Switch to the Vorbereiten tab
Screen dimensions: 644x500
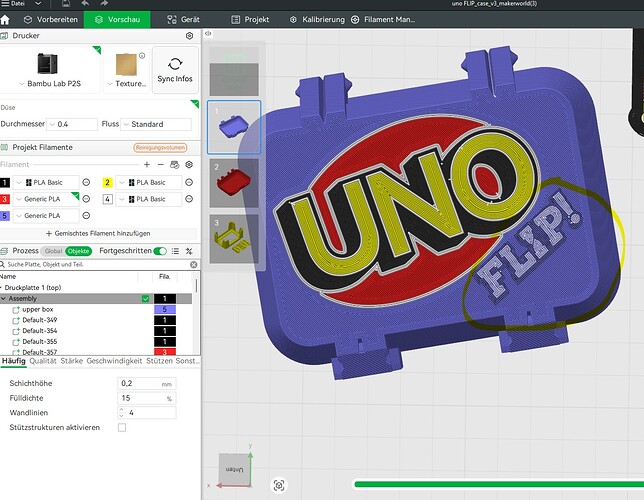[51, 19]
